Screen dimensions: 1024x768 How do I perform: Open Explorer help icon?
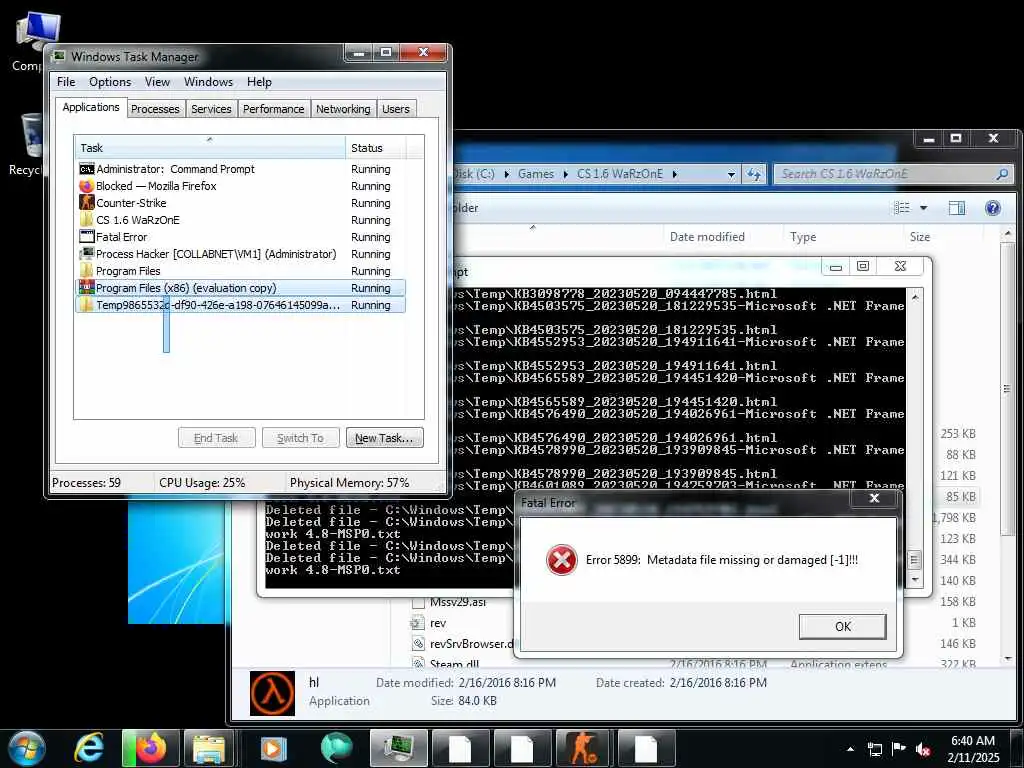pos(993,208)
